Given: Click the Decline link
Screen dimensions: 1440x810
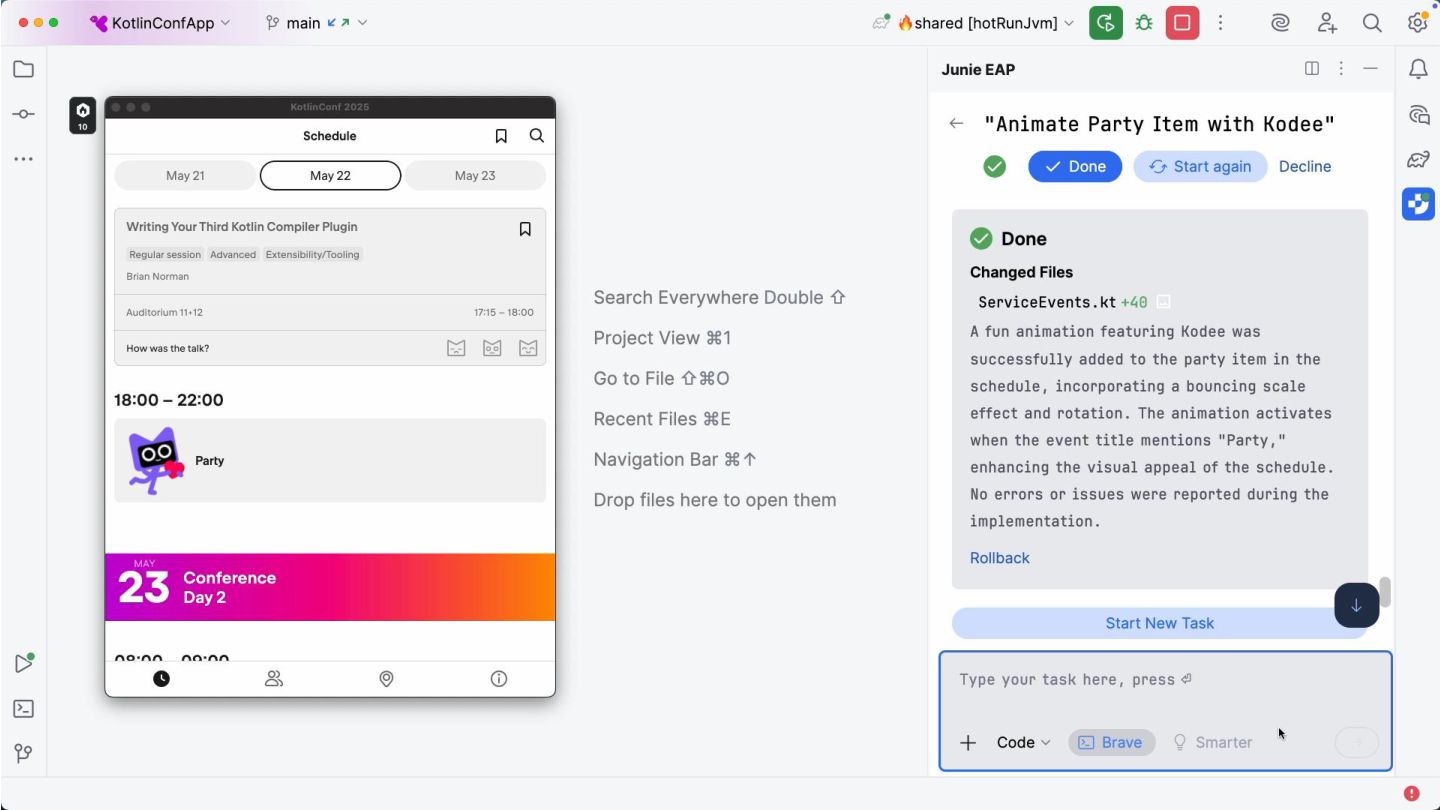Looking at the screenshot, I should (x=1305, y=167).
